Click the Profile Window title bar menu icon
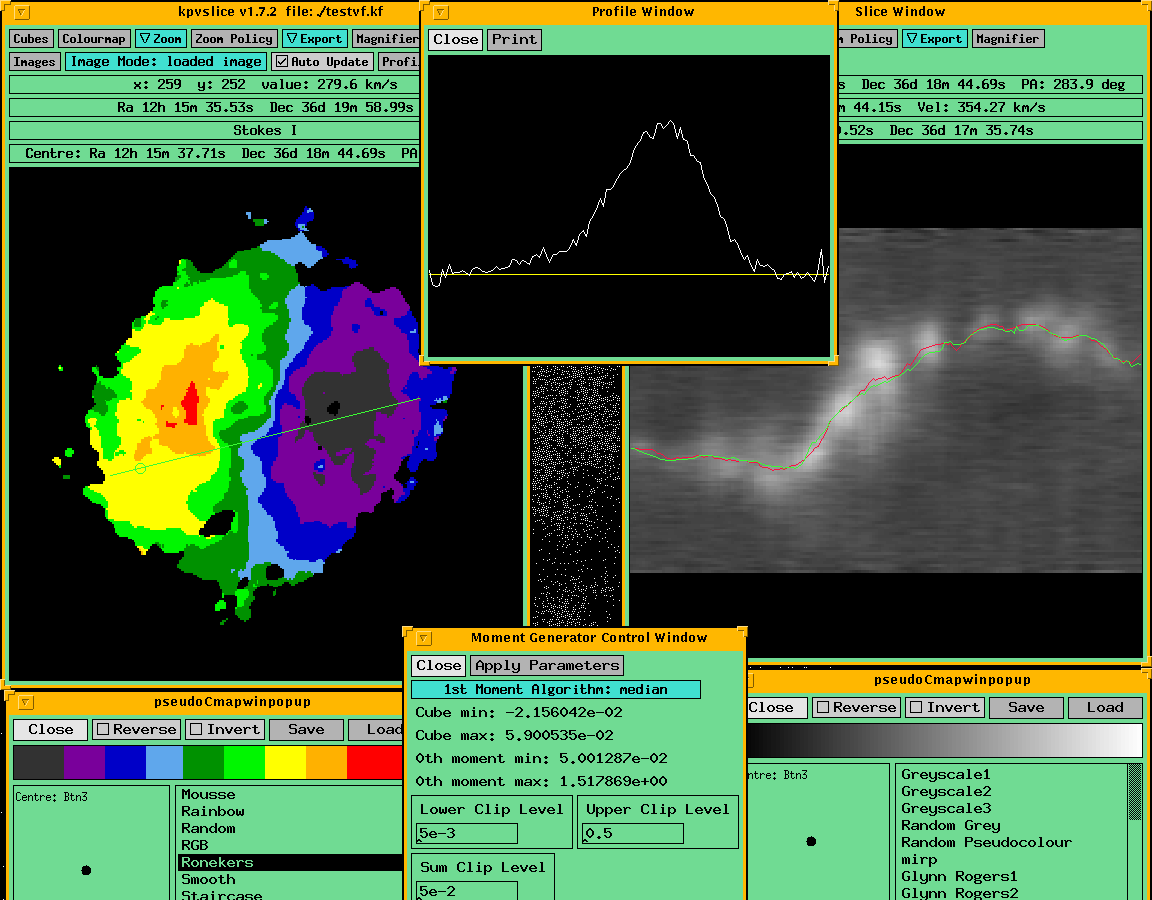 click(x=440, y=13)
